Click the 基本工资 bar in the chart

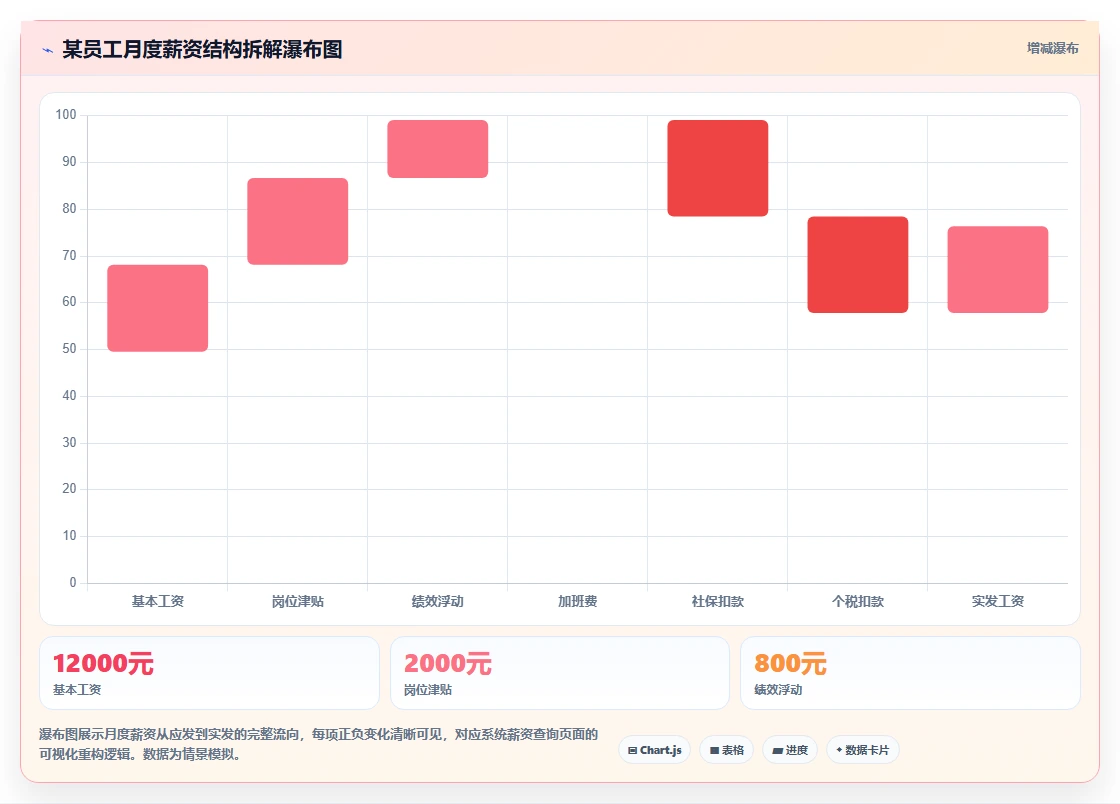pos(158,308)
